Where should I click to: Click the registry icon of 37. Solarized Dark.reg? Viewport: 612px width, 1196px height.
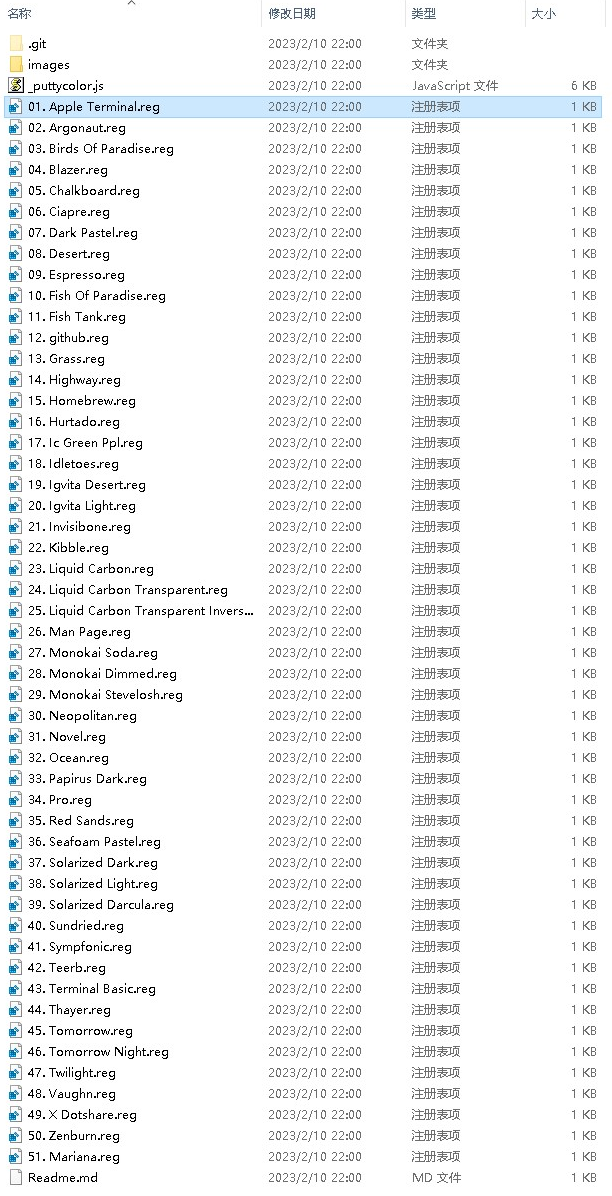pos(16,862)
